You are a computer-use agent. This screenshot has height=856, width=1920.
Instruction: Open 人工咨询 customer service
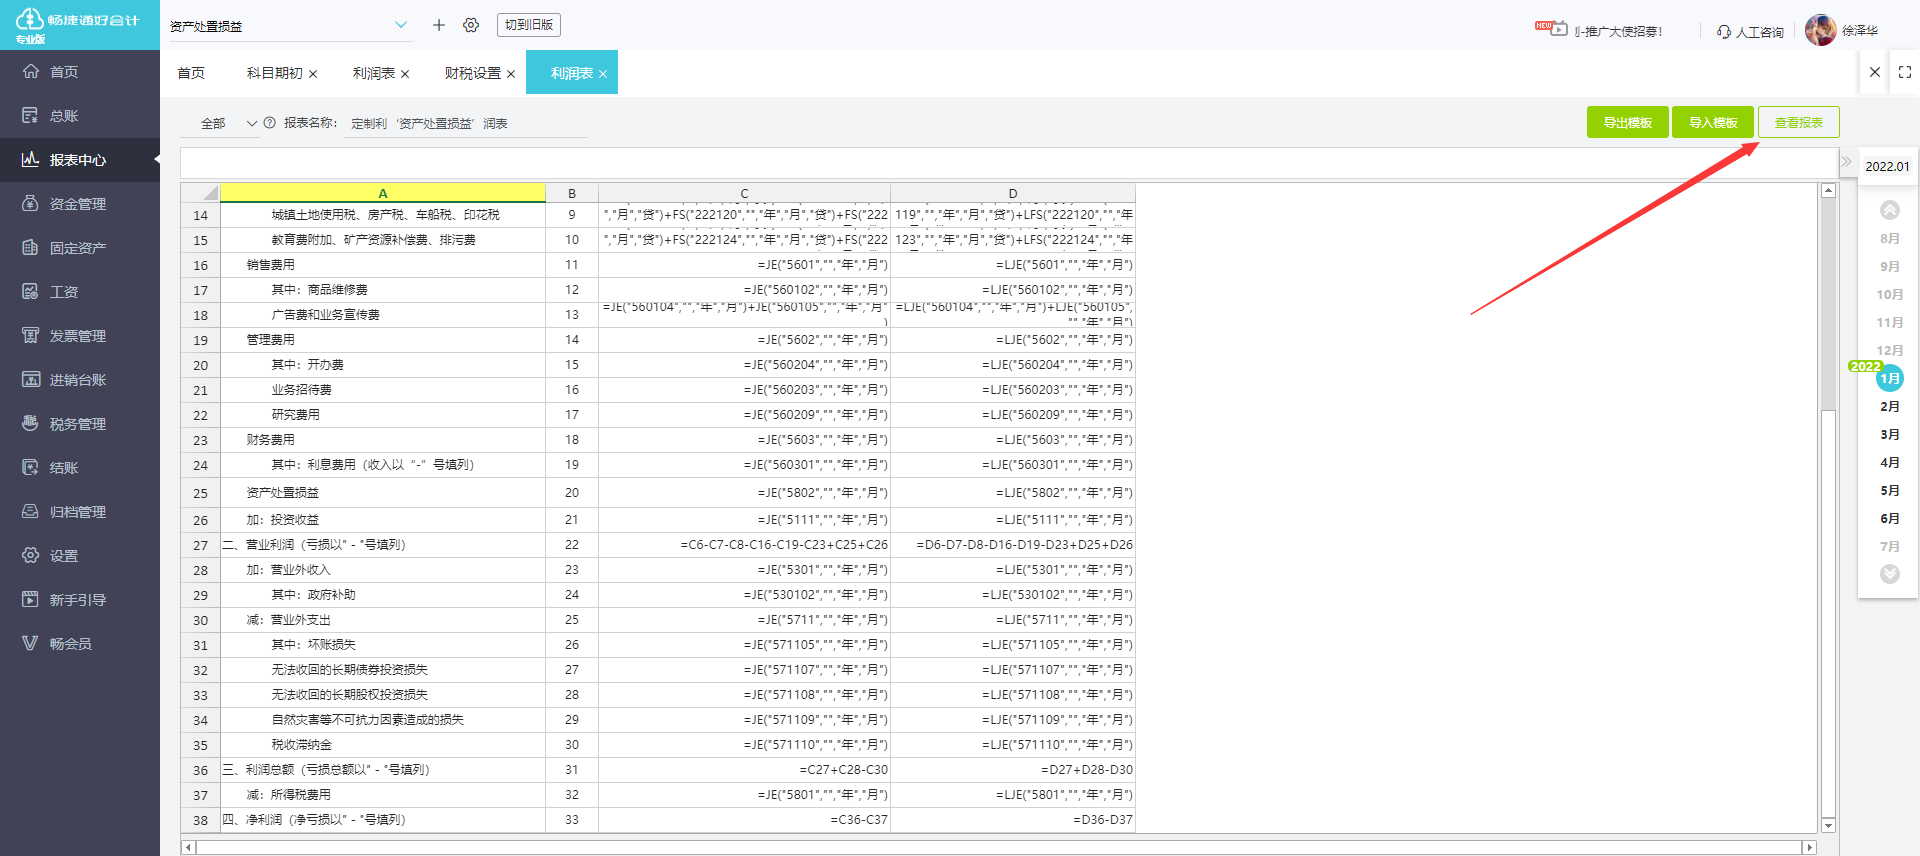(1750, 32)
